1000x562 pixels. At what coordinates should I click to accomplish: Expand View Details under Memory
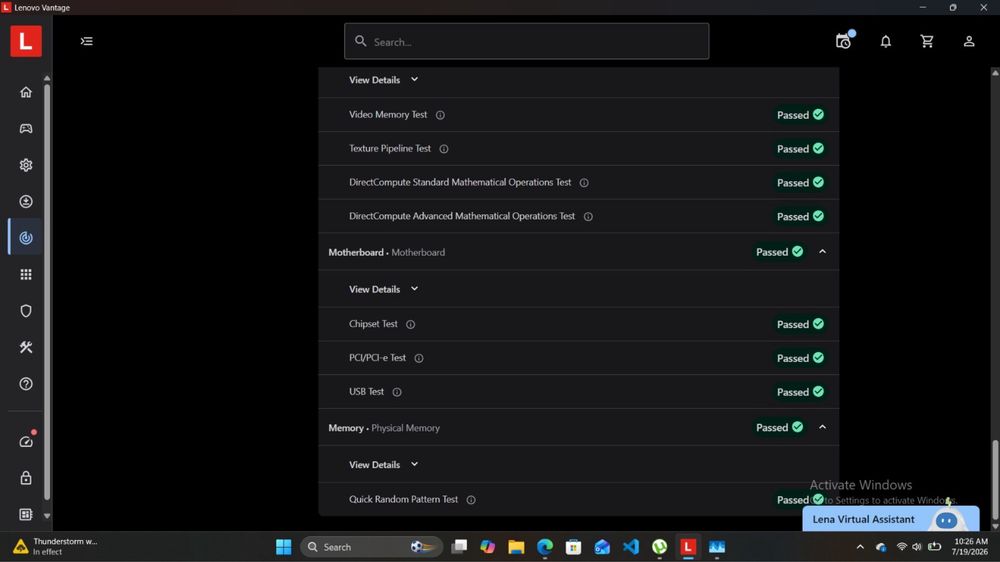(383, 464)
